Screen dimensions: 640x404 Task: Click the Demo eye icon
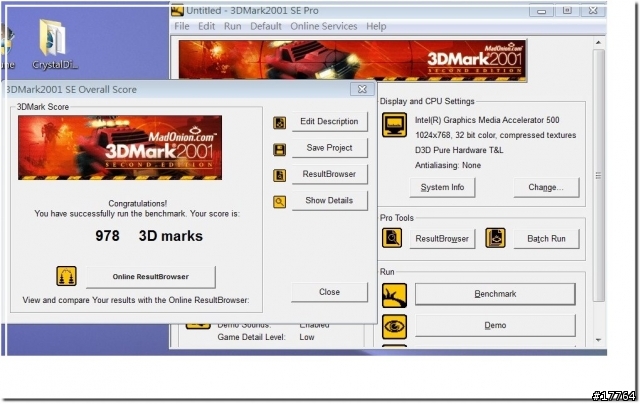pos(394,326)
